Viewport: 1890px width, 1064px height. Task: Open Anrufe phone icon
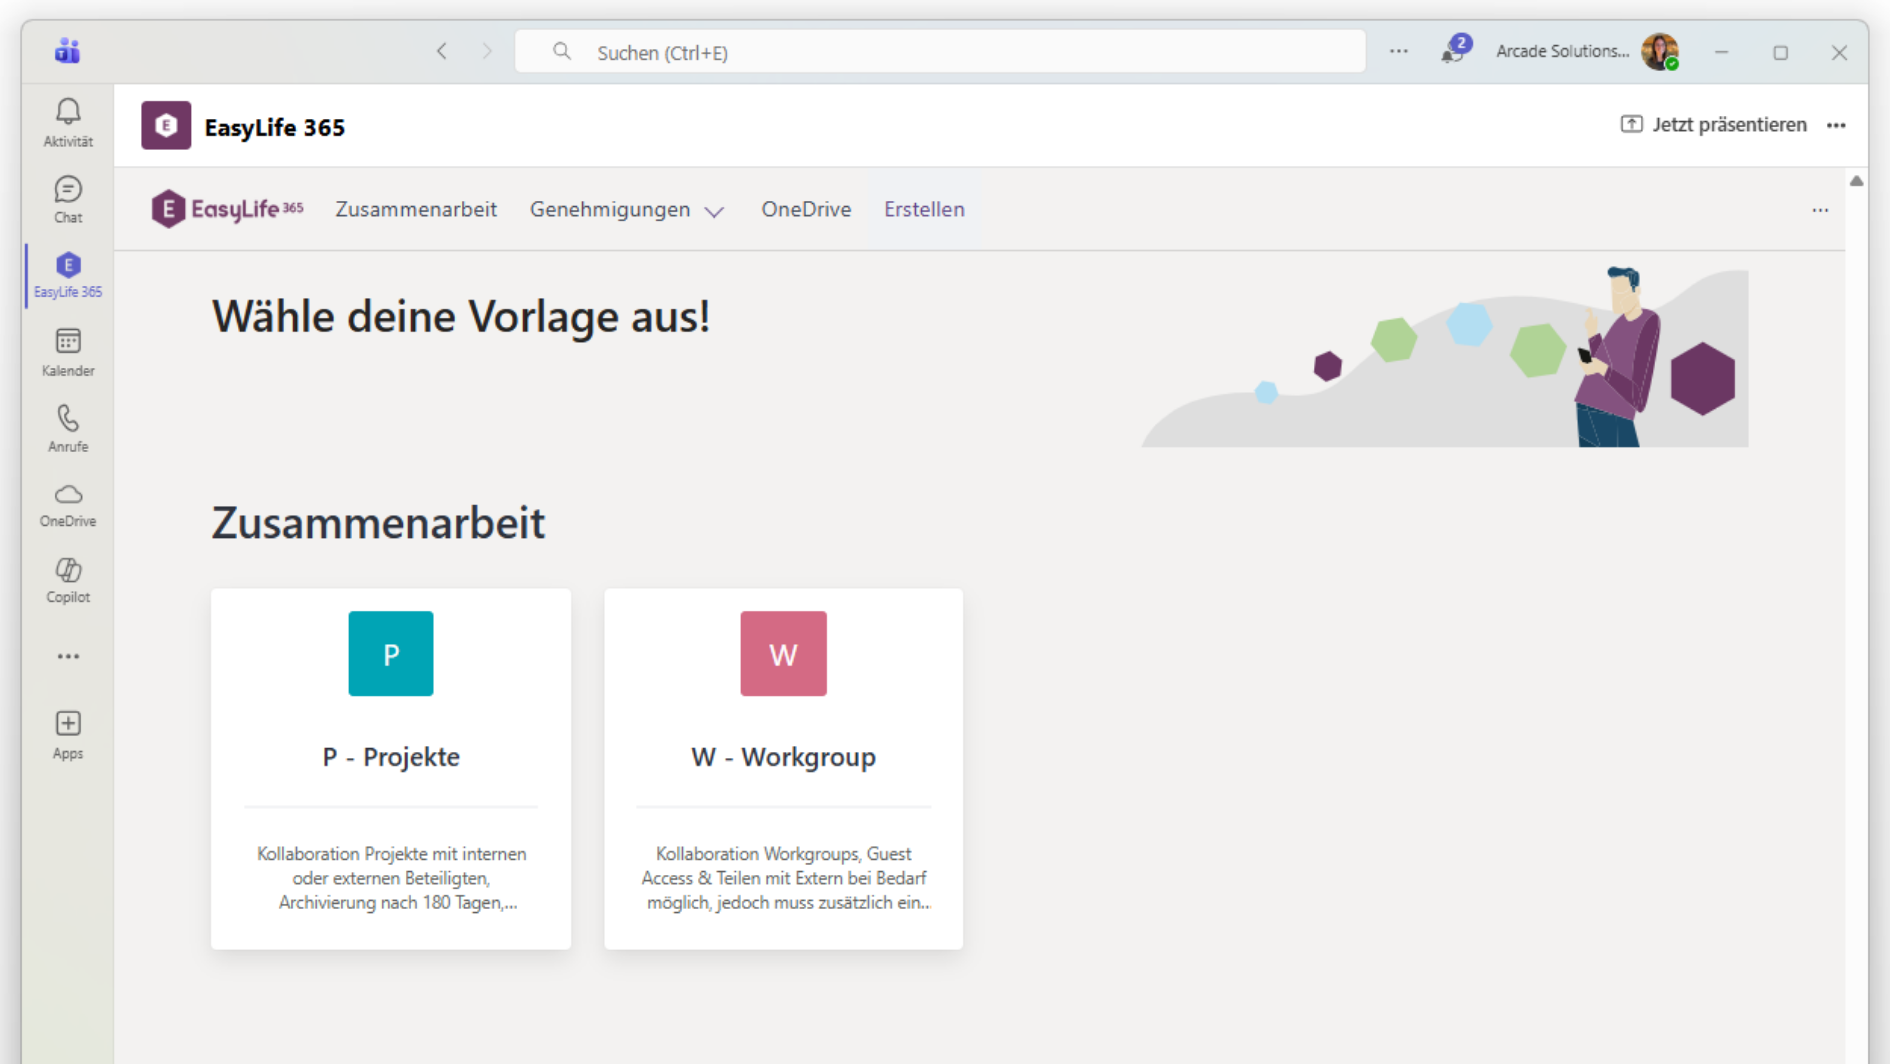tap(68, 428)
